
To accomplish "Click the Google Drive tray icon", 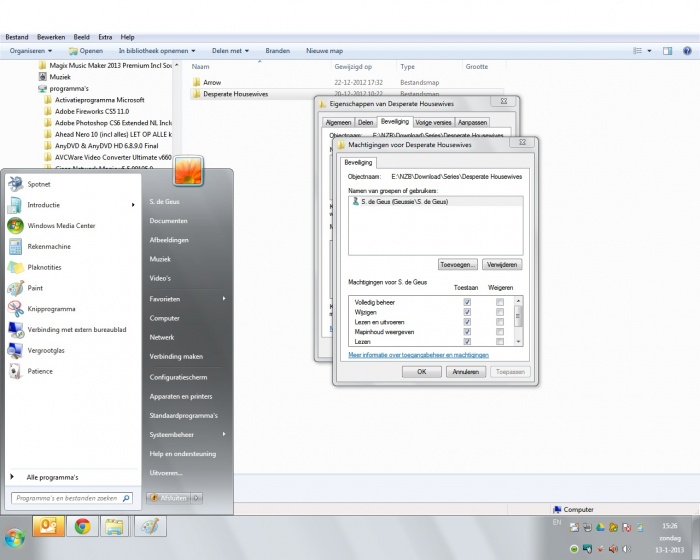I will tap(600, 527).
